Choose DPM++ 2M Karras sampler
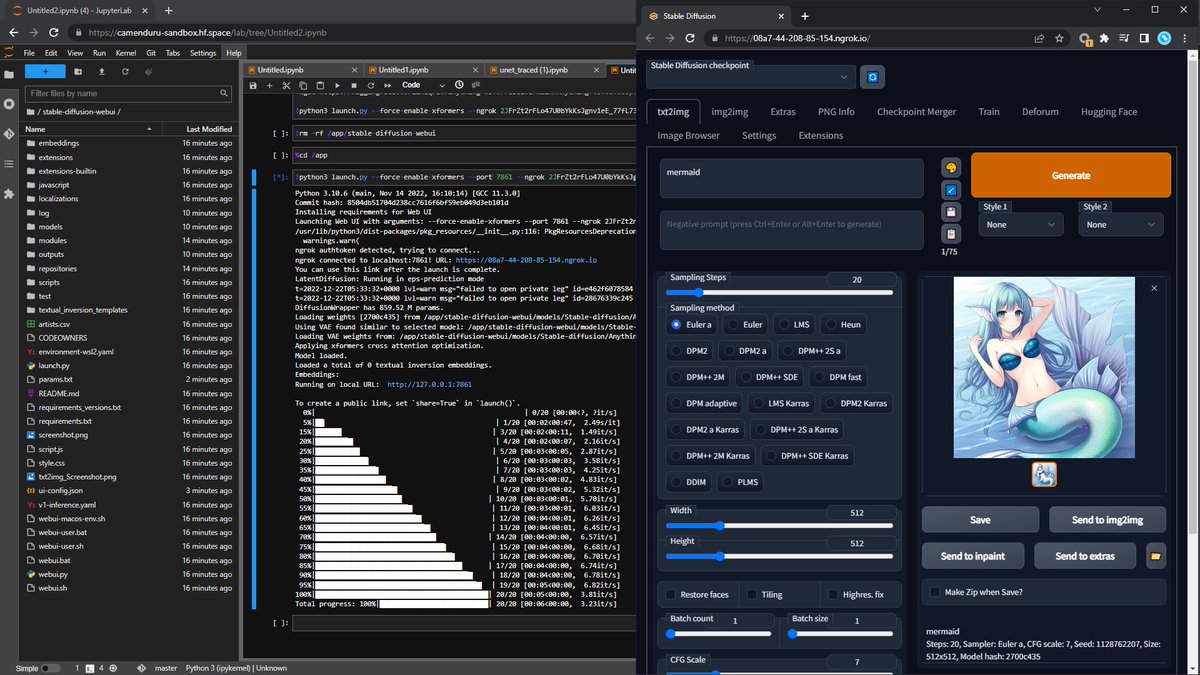Viewport: 1200px width, 675px height. [710, 456]
